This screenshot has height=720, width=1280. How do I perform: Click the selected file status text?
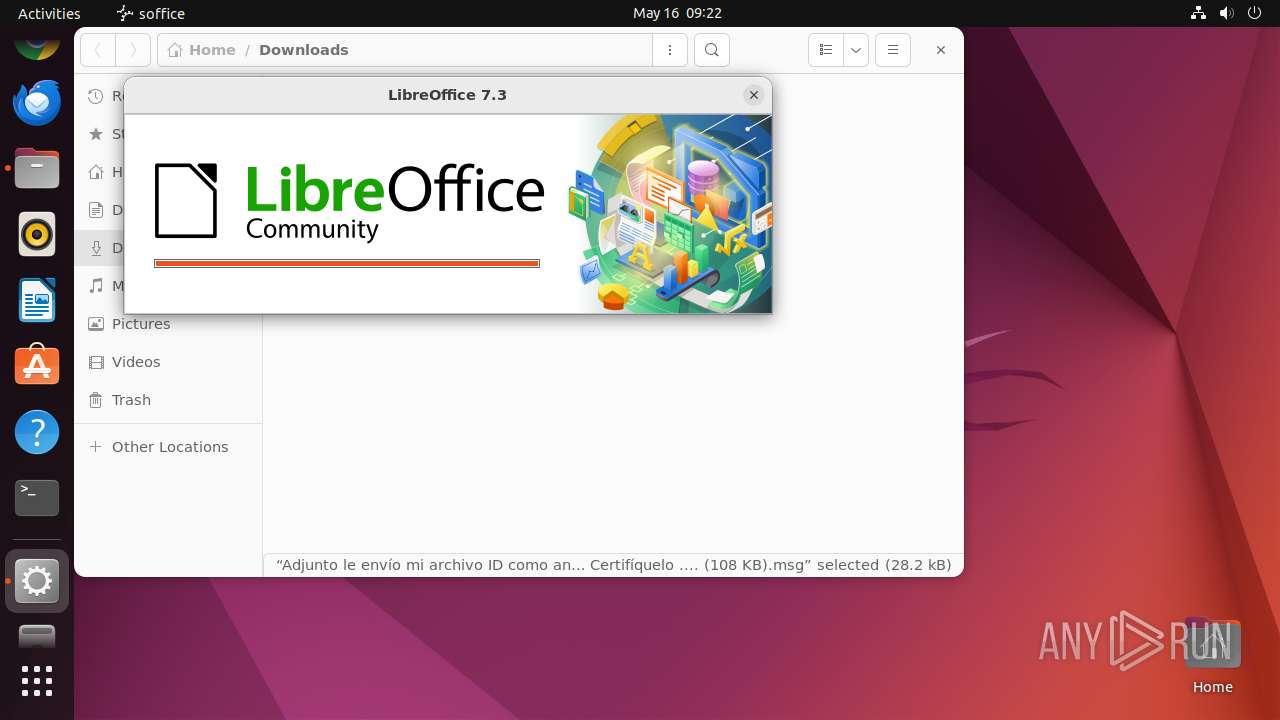click(613, 565)
